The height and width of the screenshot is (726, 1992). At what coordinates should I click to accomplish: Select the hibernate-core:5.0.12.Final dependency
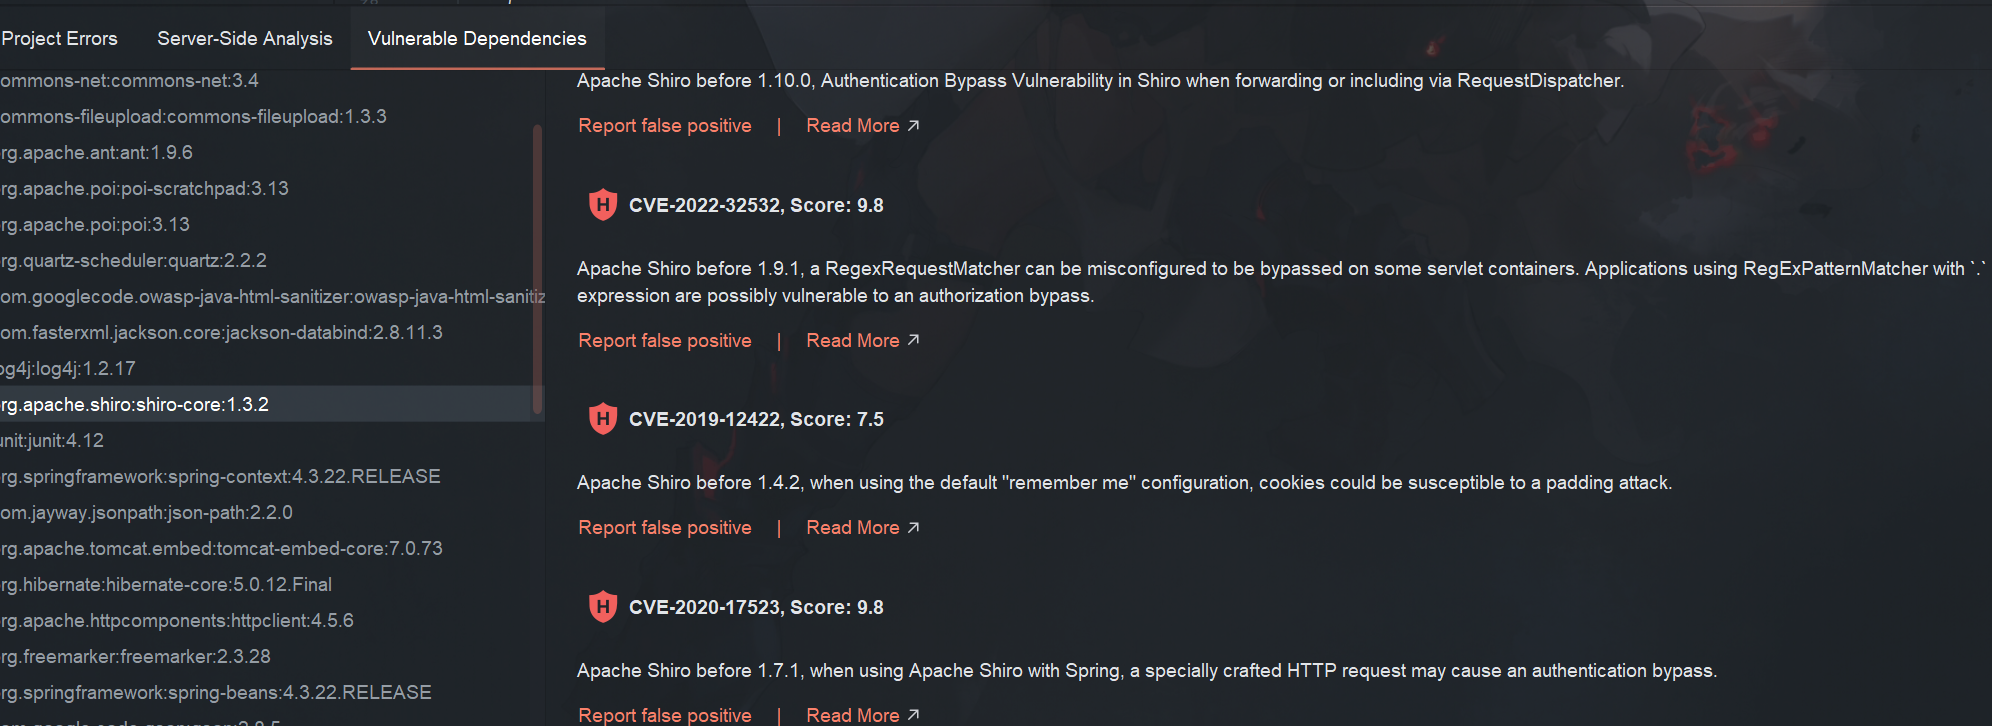pos(166,585)
